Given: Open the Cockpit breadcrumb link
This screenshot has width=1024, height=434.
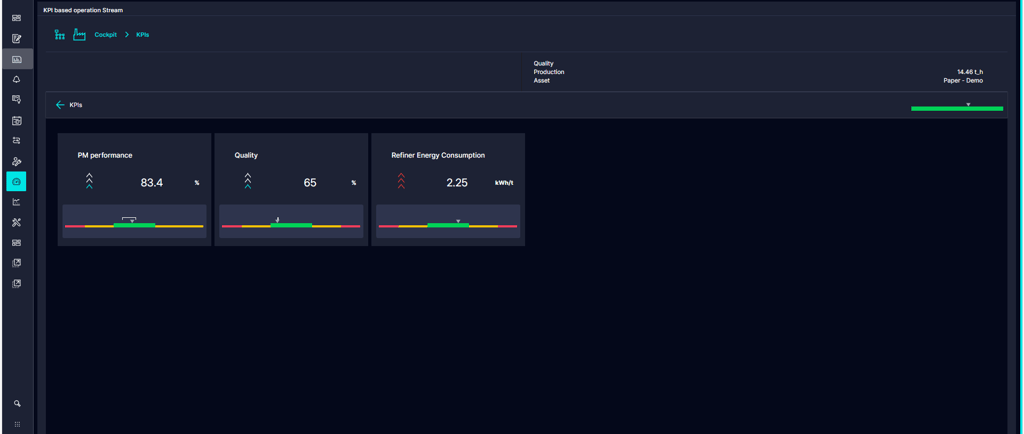Looking at the screenshot, I should pyautogui.click(x=106, y=35).
